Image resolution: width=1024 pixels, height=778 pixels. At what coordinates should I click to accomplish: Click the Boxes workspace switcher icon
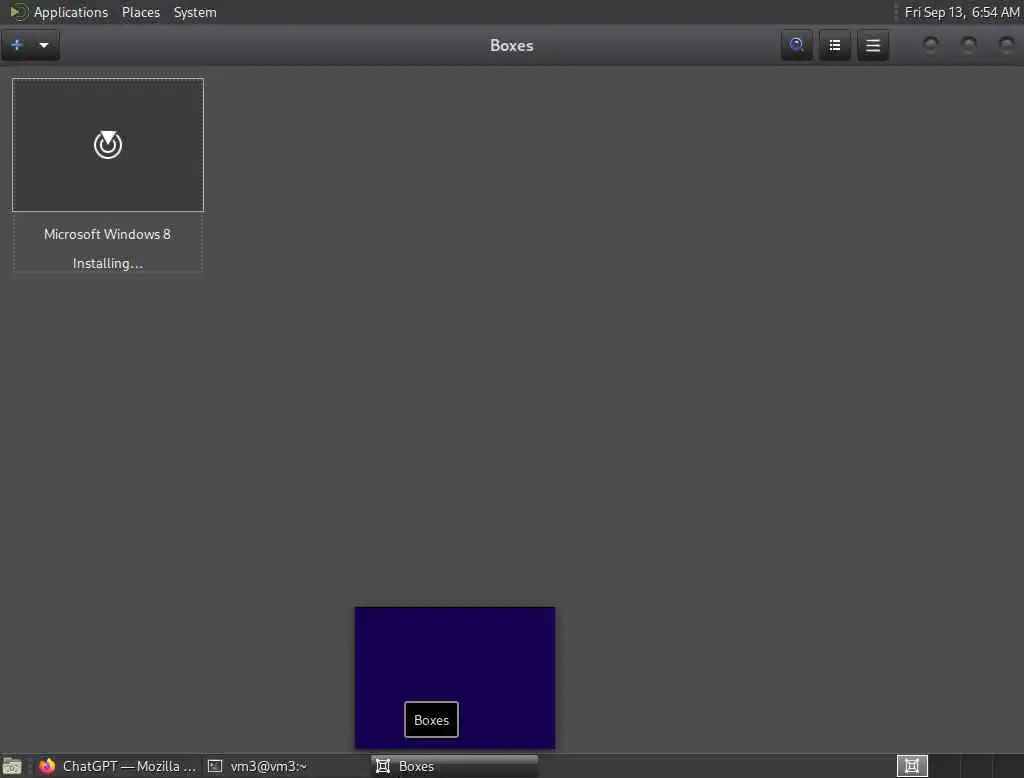(912, 766)
